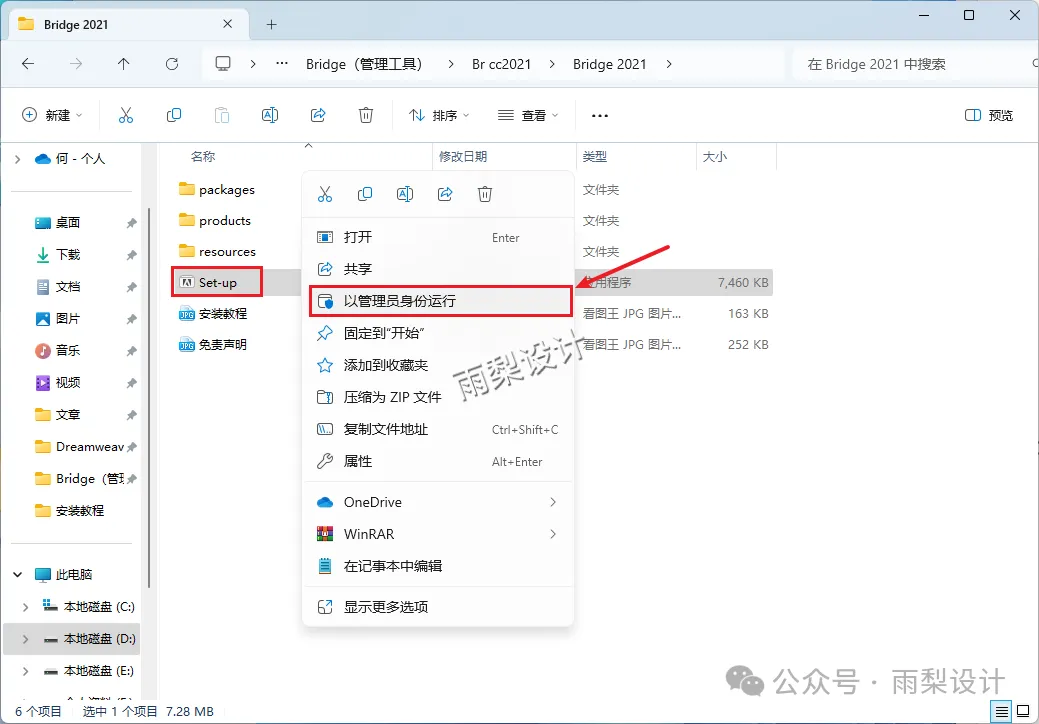Select 以管理员身份运行 in the context menu
Image resolution: width=1039 pixels, height=724 pixels.
(440, 301)
